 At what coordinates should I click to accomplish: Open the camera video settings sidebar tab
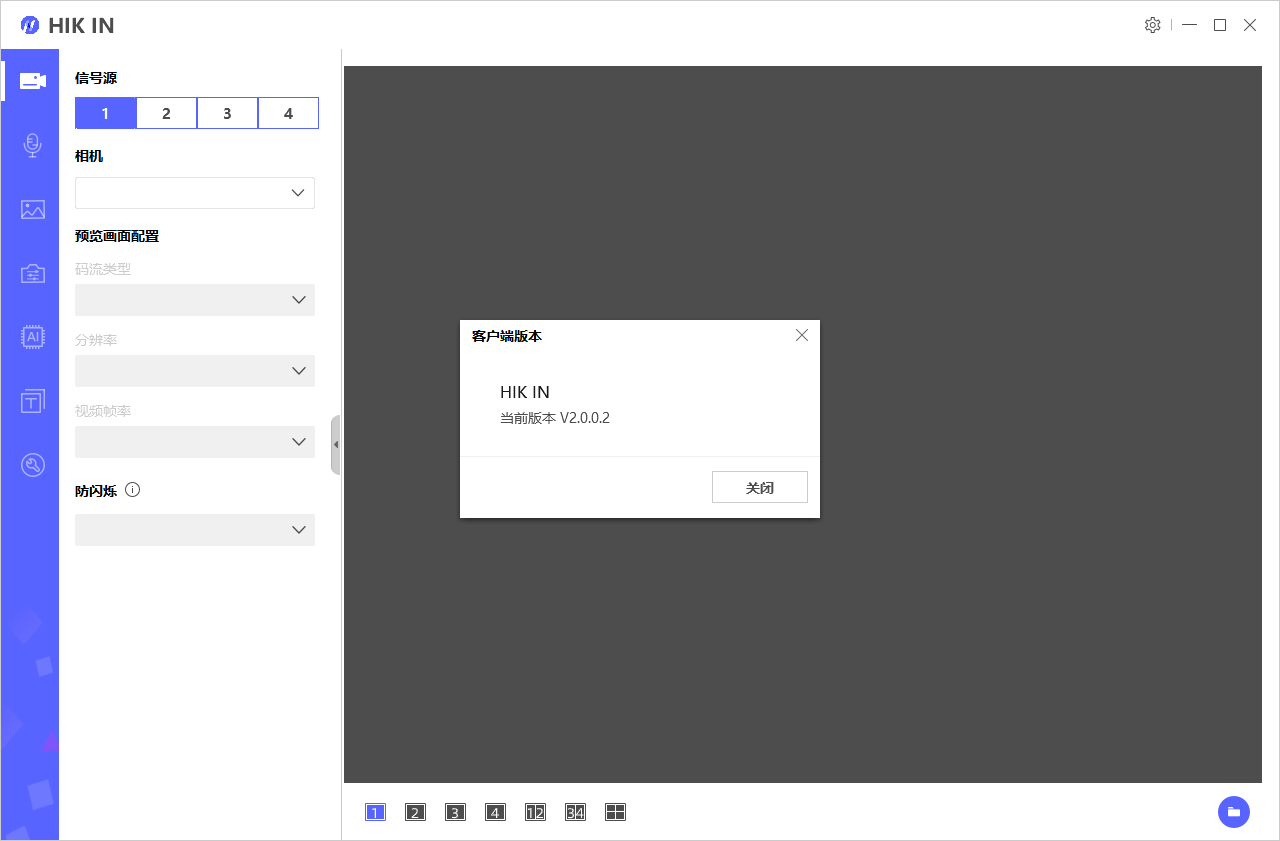(x=32, y=81)
